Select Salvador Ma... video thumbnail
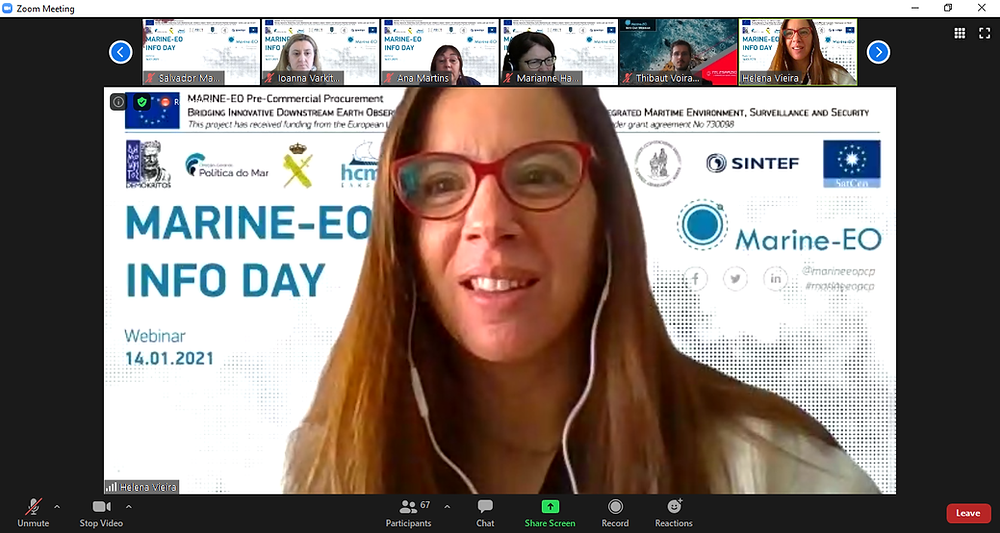Image resolution: width=1000 pixels, height=533 pixels. [x=201, y=52]
